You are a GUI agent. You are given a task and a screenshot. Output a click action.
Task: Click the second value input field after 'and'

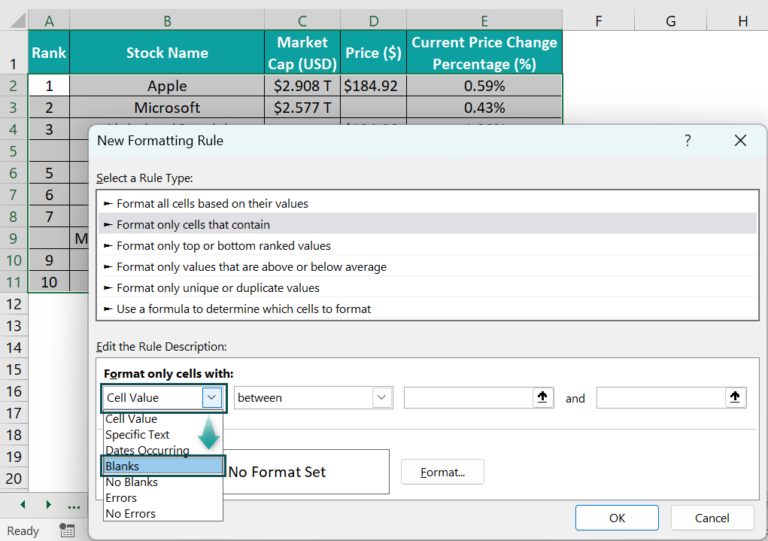point(661,398)
